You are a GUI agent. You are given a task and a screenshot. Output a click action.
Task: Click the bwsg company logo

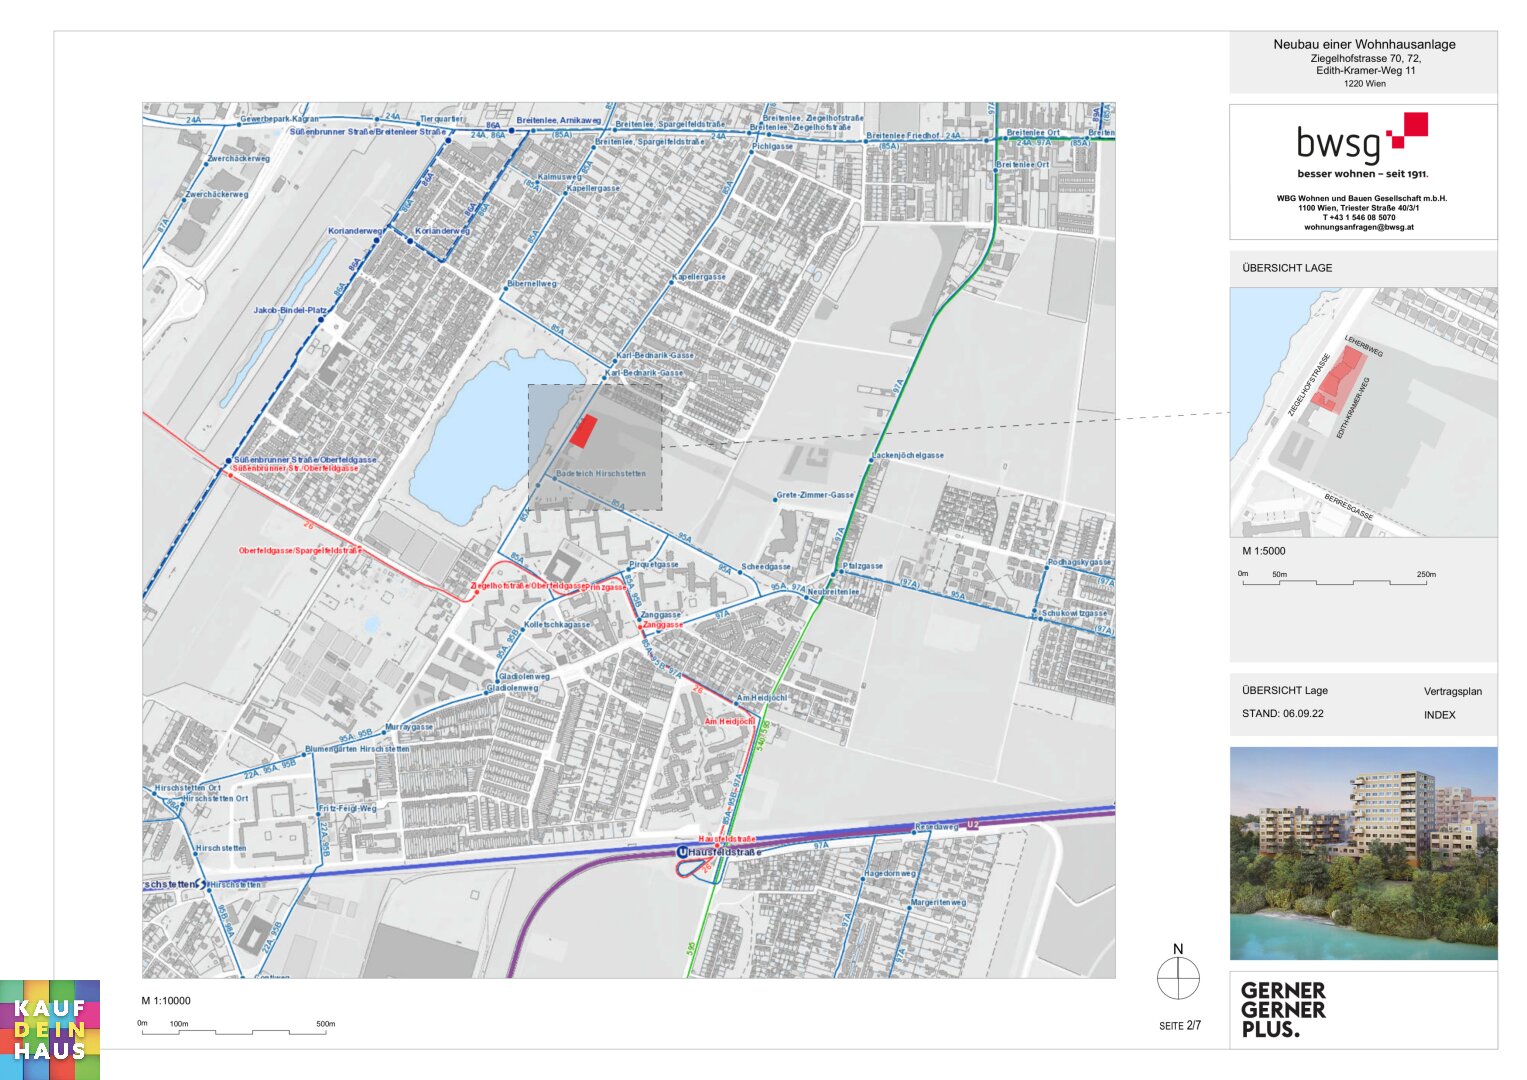click(x=1361, y=140)
